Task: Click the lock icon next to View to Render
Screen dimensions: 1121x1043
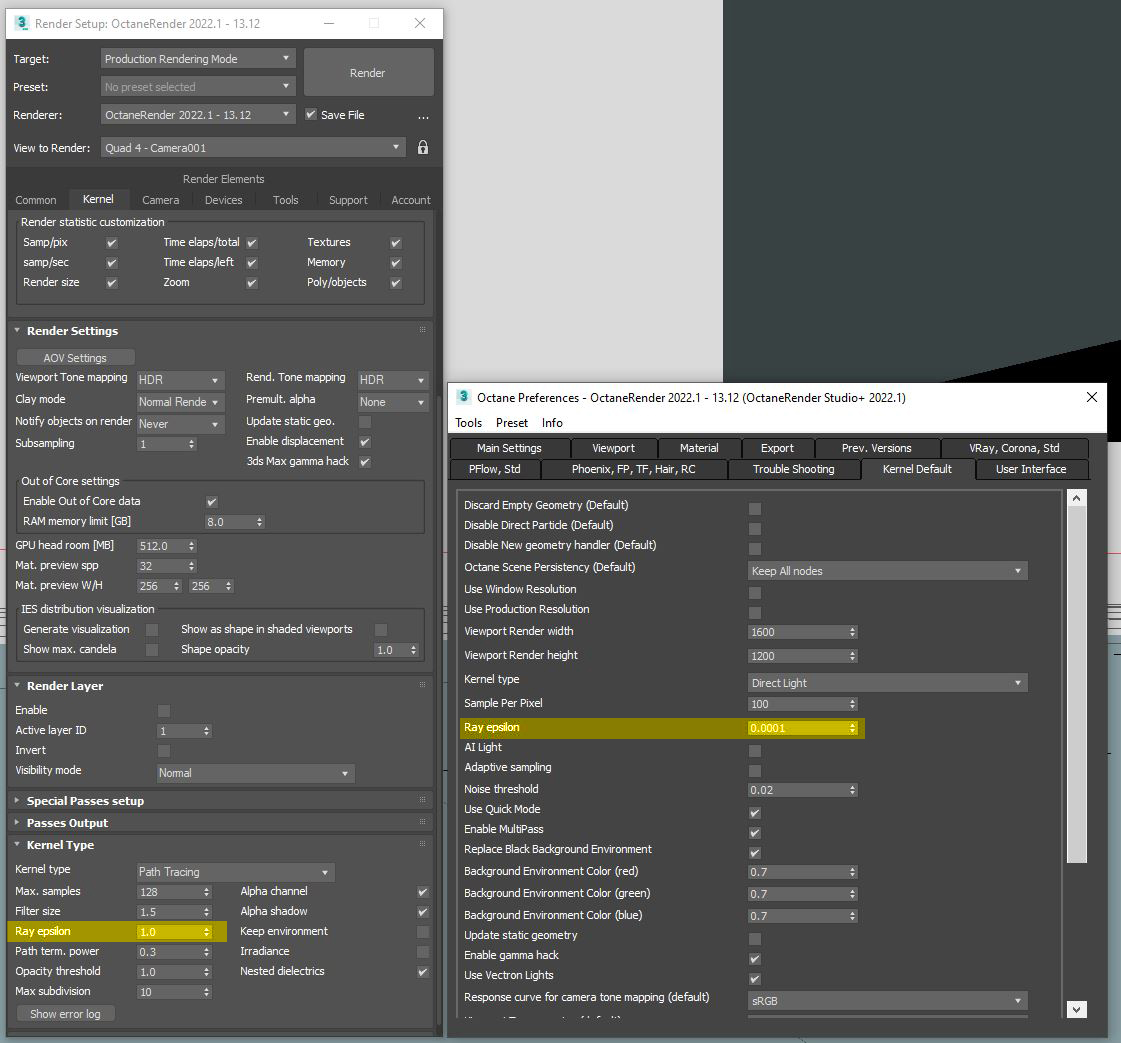Action: pyautogui.click(x=423, y=147)
